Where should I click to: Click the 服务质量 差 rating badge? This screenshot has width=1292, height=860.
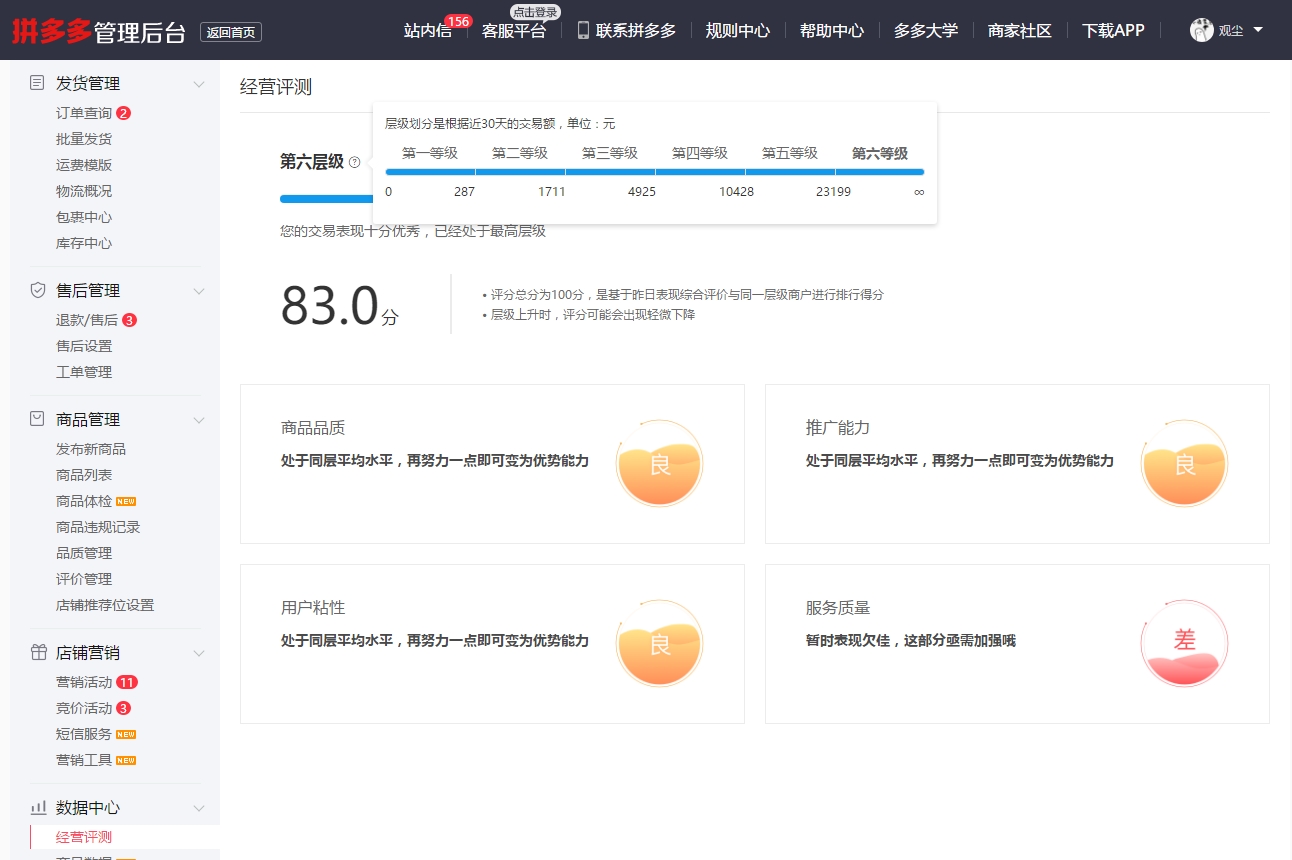pos(1184,644)
